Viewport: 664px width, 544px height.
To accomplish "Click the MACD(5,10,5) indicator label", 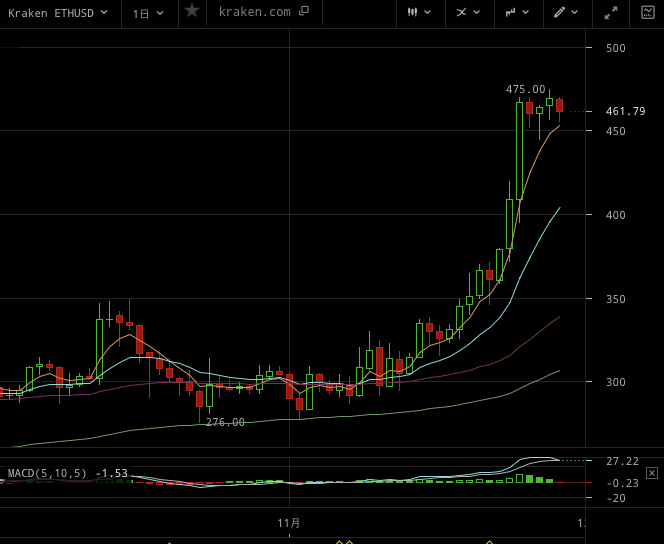I will (47, 473).
